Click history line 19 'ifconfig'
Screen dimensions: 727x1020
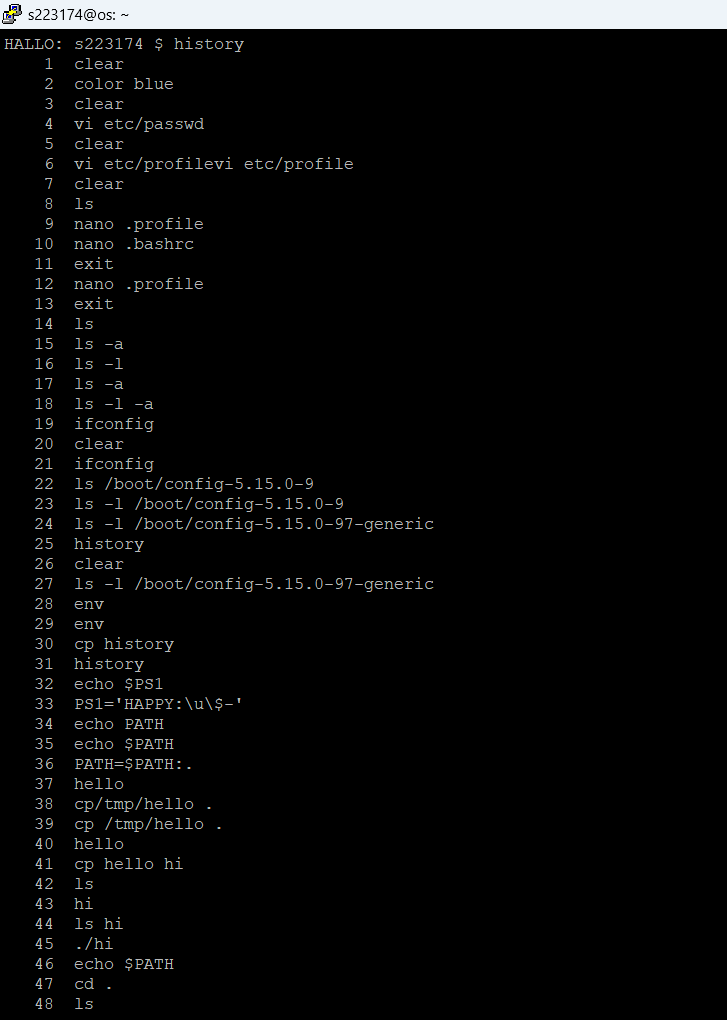[113, 424]
